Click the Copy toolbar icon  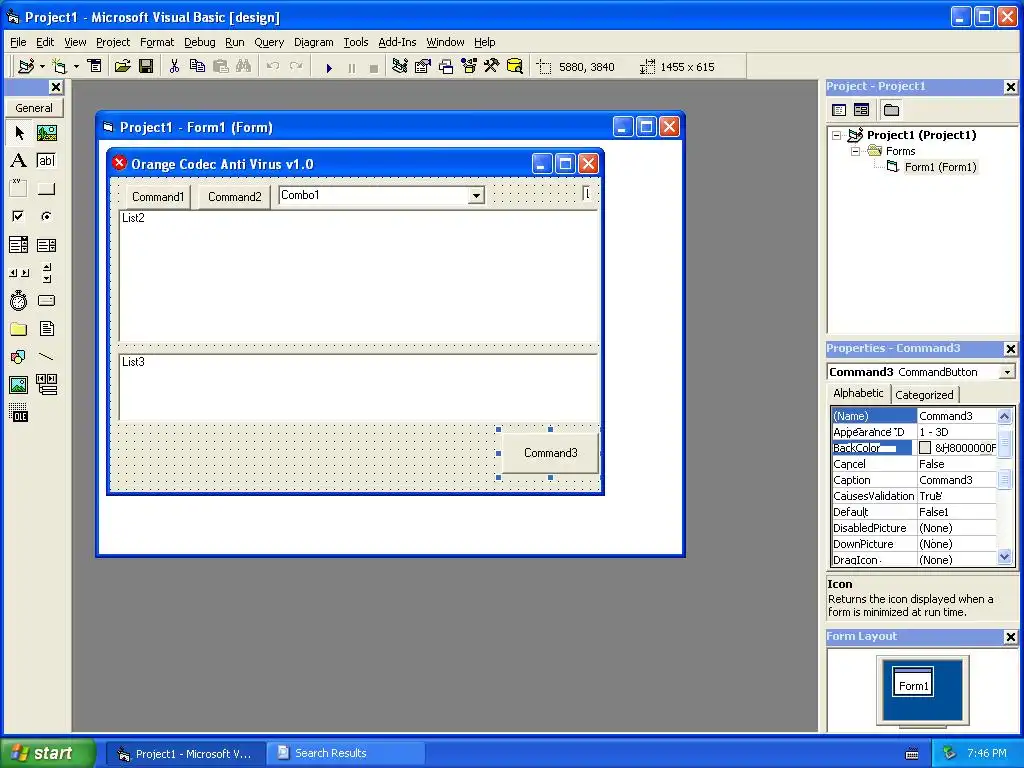[x=197, y=67]
